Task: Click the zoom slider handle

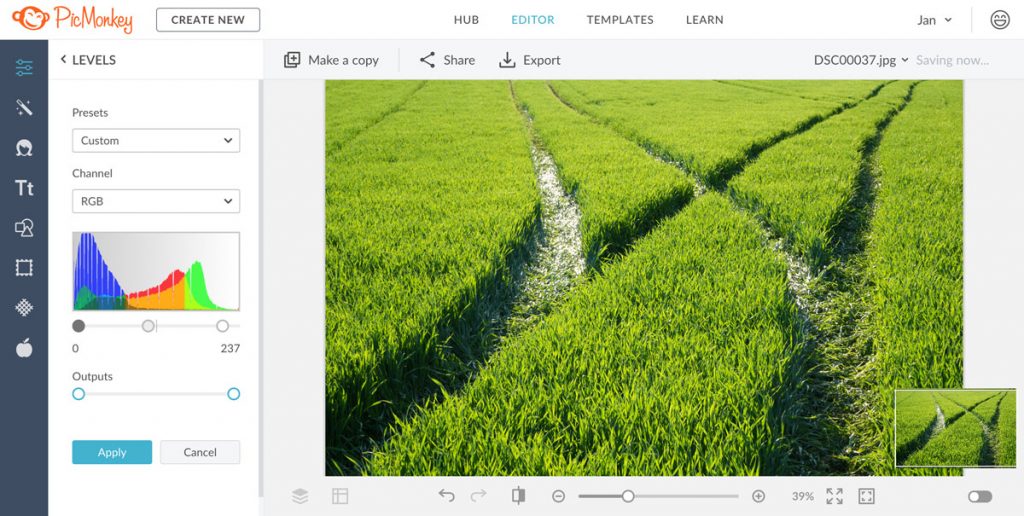Action: pos(628,496)
